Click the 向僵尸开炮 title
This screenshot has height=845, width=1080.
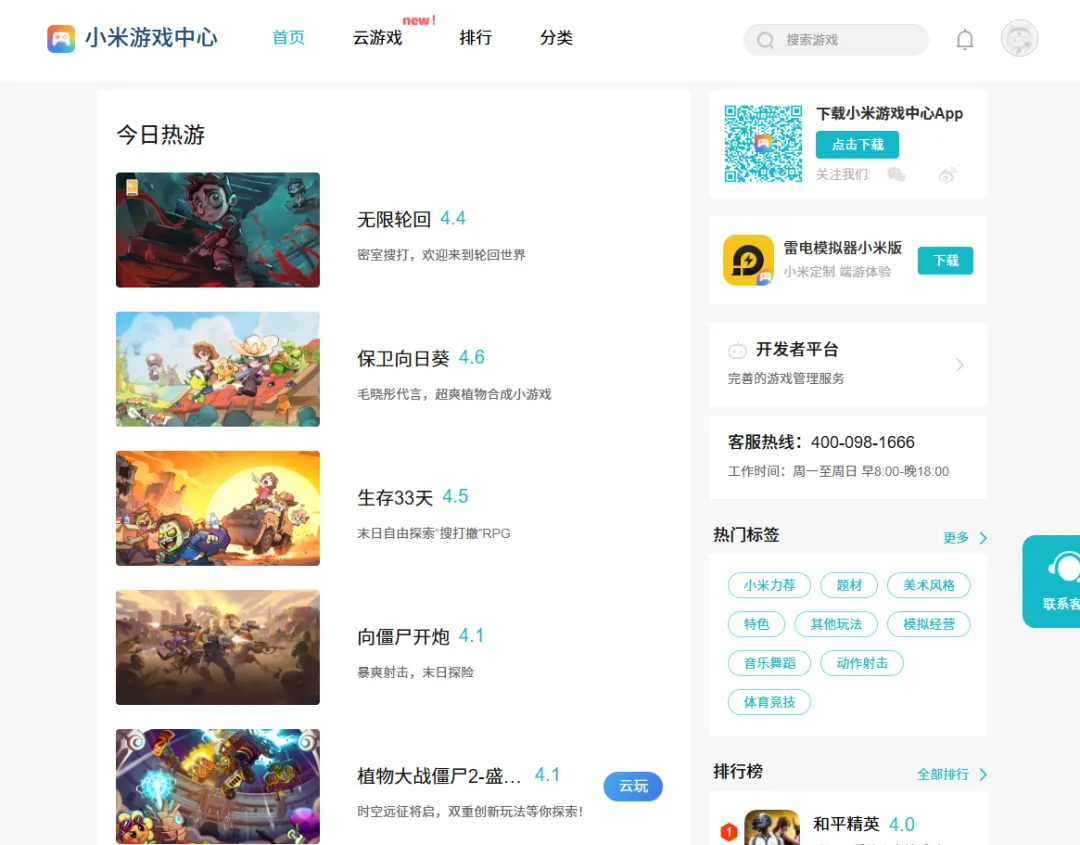(x=403, y=636)
